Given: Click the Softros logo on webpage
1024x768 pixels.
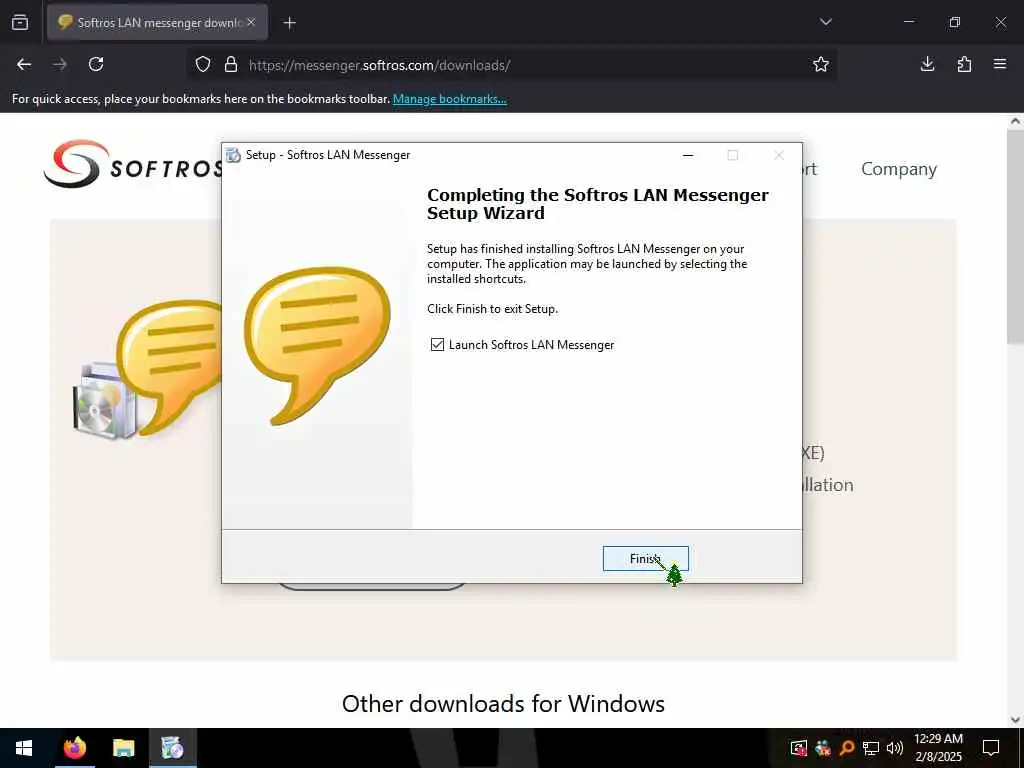Looking at the screenshot, I should [x=133, y=164].
